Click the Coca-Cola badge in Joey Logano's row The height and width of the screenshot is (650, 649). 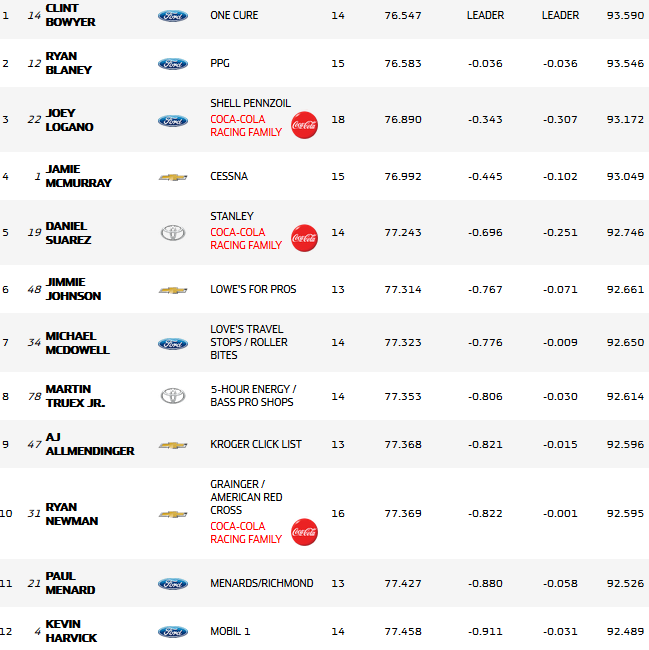304,125
